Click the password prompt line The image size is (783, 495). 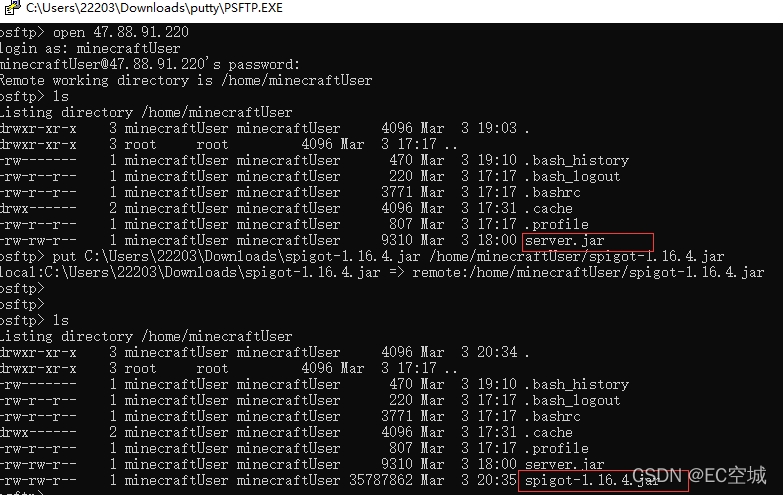[x=150, y=64]
